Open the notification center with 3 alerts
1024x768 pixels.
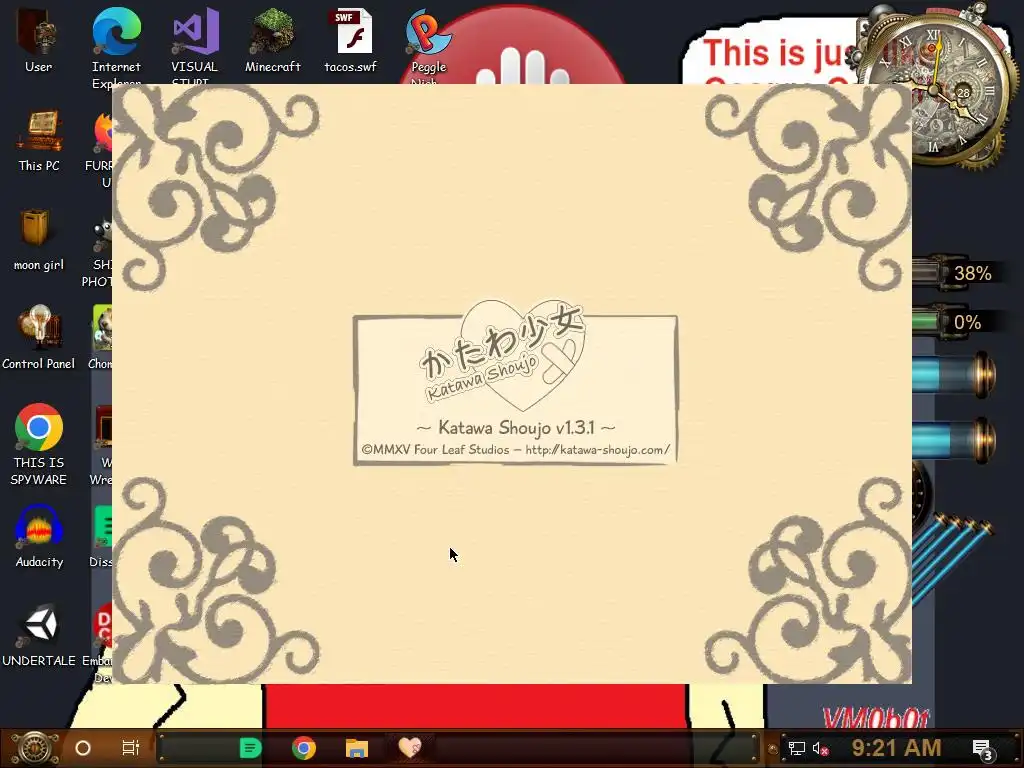982,749
